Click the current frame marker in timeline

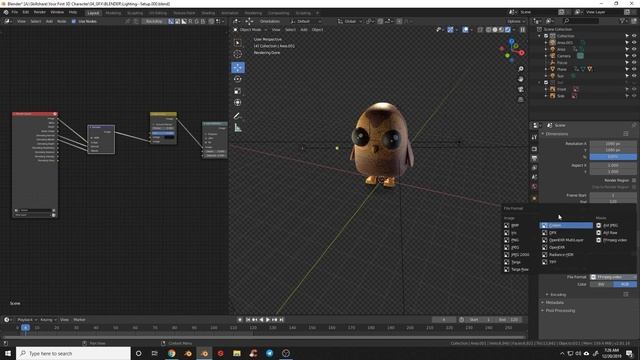[25, 327]
